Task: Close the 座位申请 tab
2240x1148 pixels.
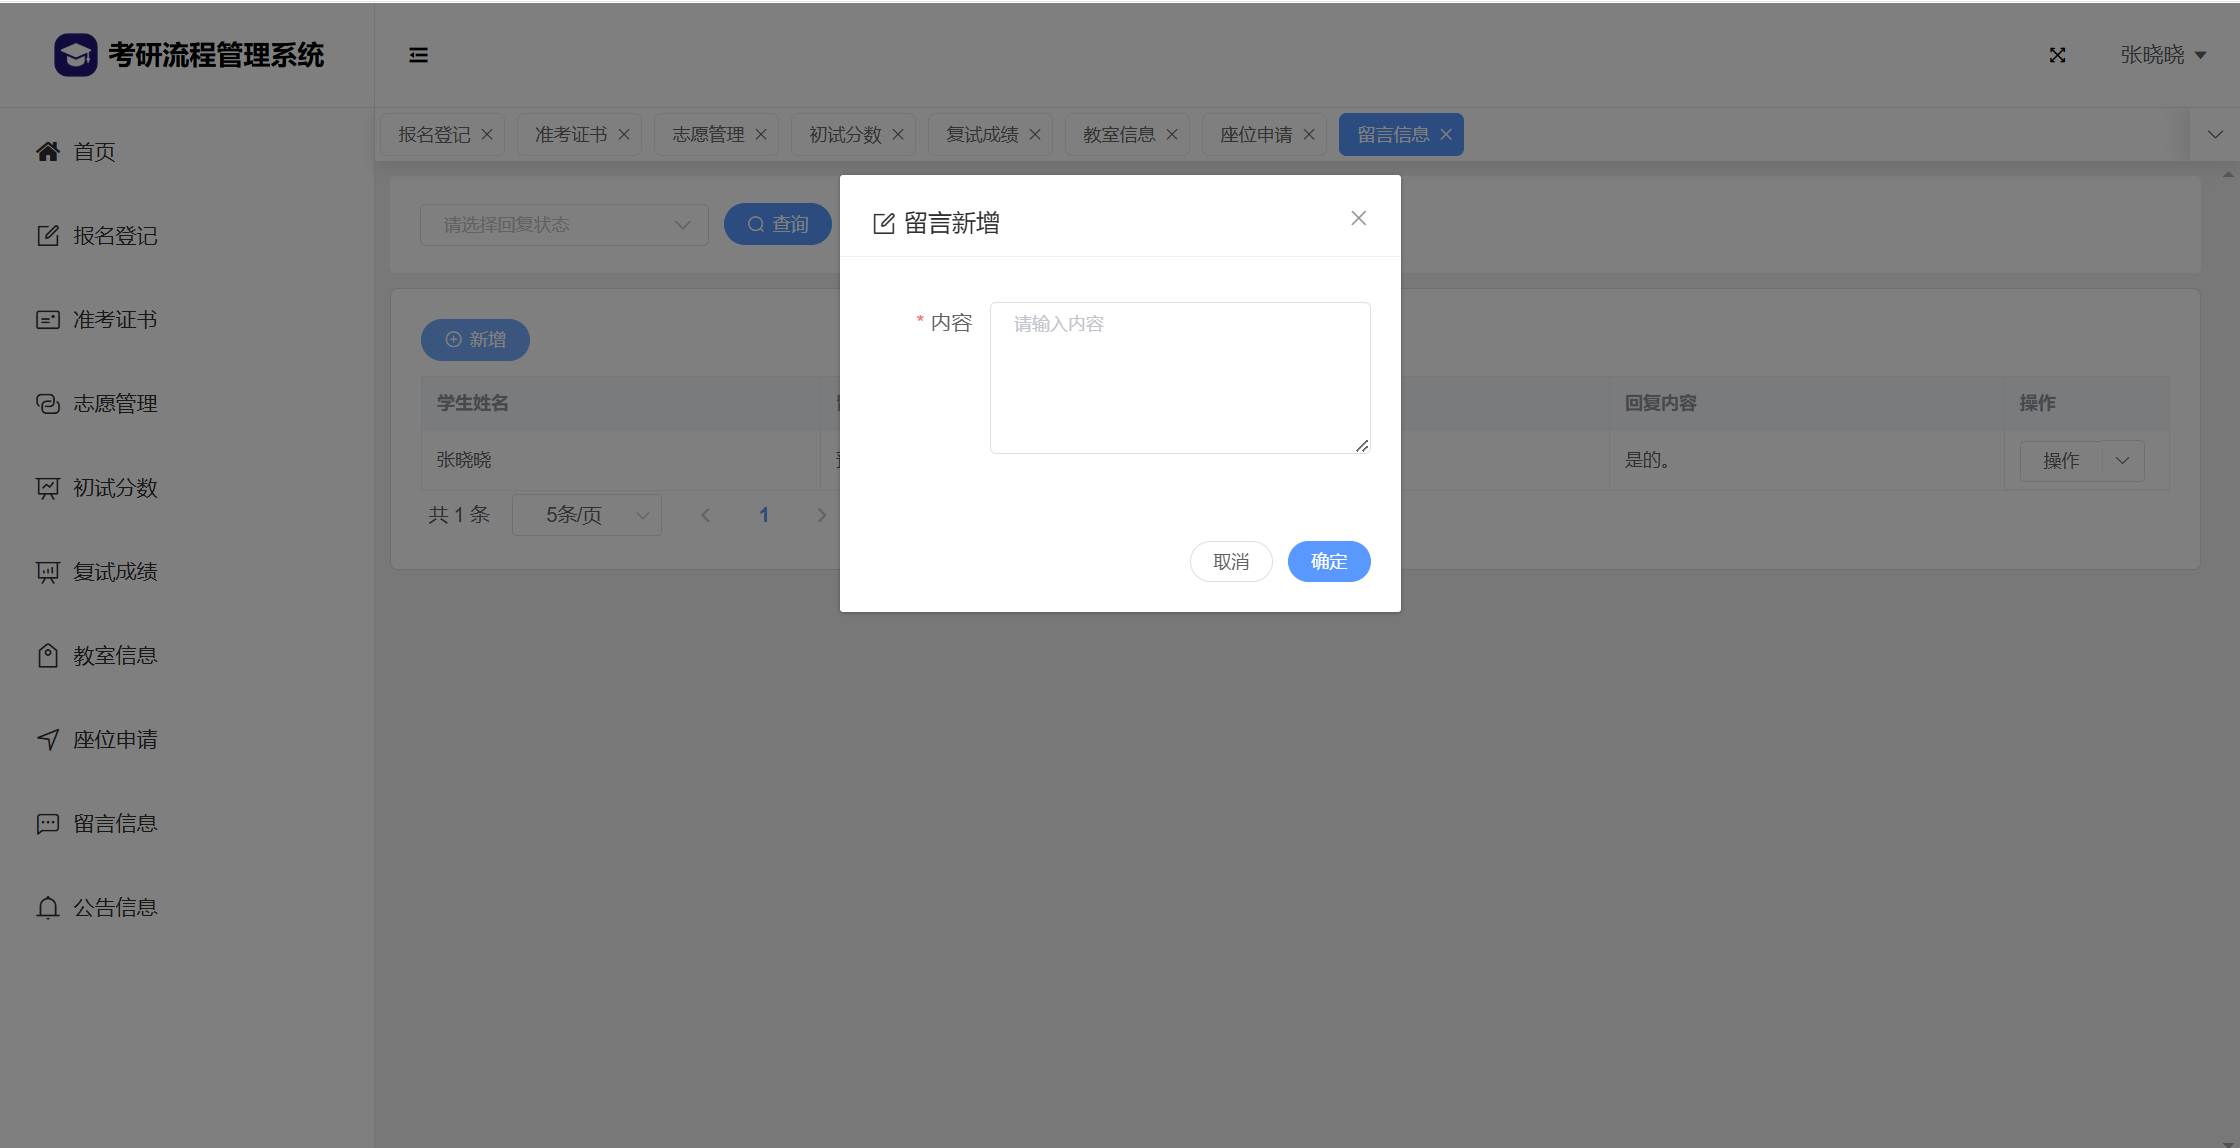Action: click(x=1309, y=135)
